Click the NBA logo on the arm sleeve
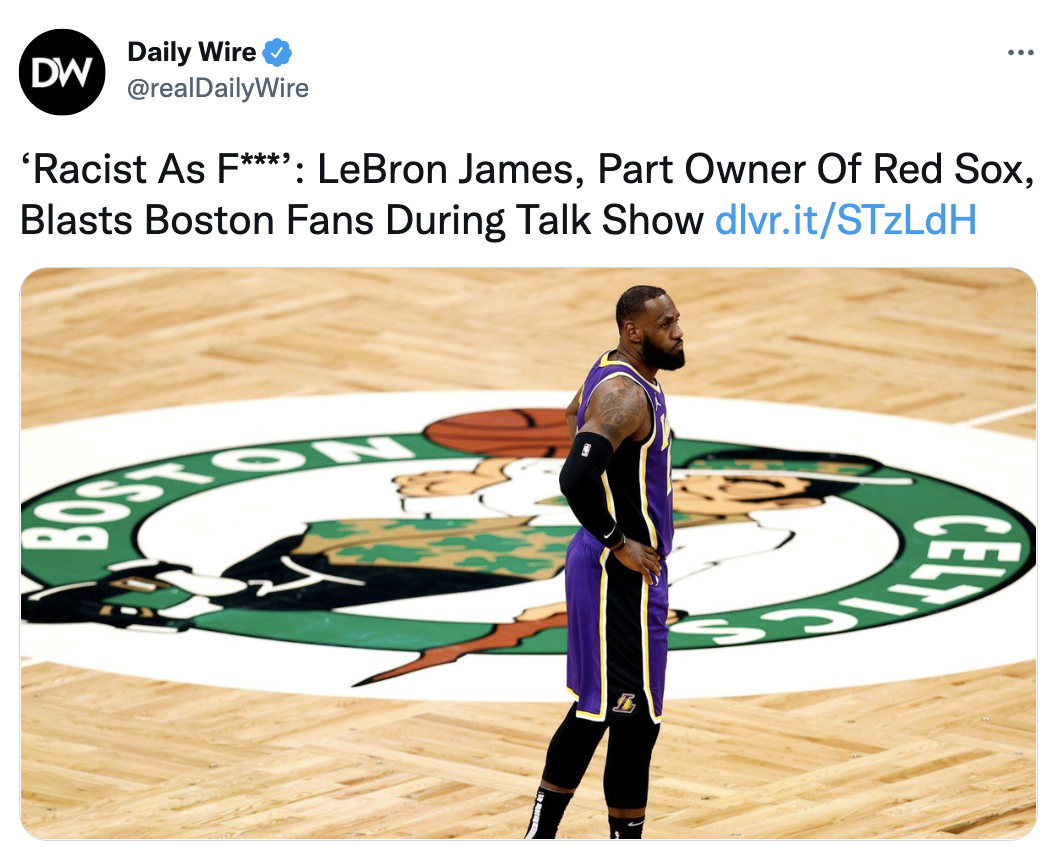 coord(585,448)
